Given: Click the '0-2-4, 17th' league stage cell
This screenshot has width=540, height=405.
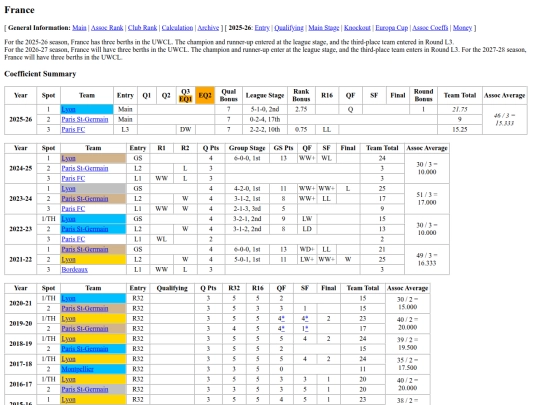Looking at the screenshot, I should pos(264,120).
